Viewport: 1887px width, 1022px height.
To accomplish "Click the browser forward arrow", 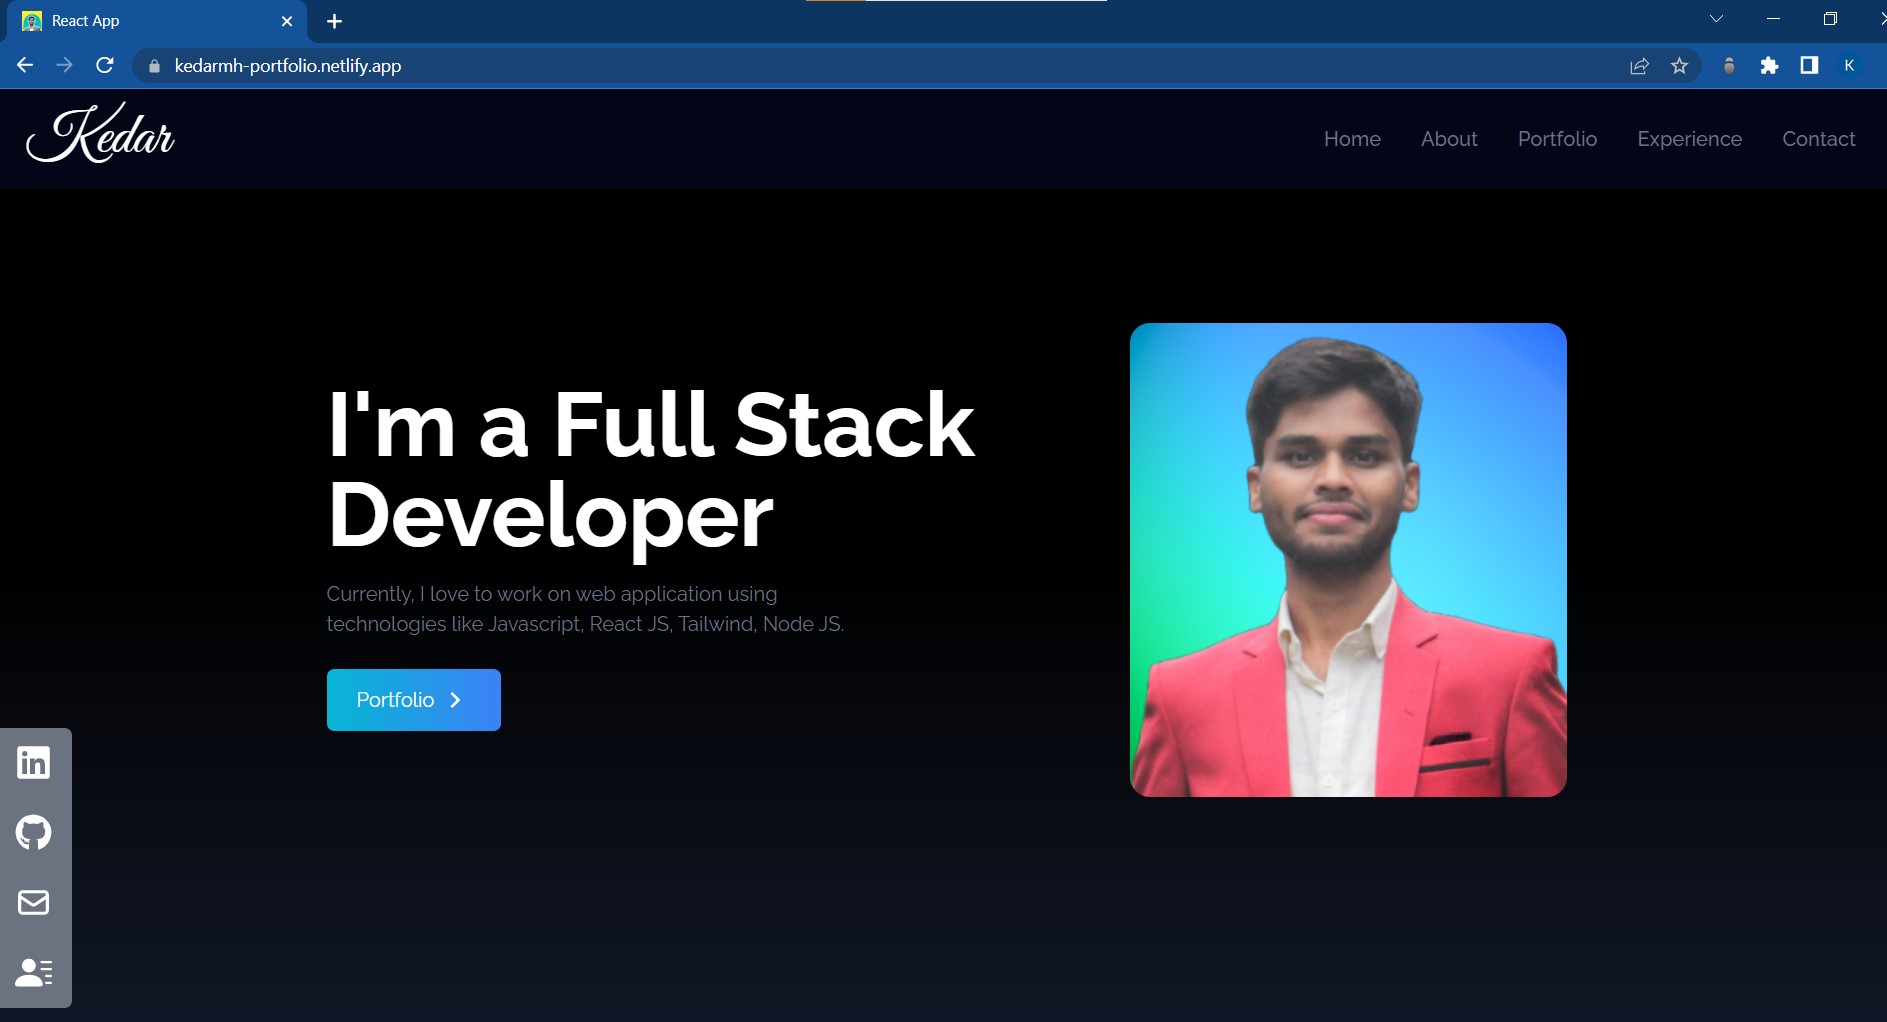I will [65, 65].
